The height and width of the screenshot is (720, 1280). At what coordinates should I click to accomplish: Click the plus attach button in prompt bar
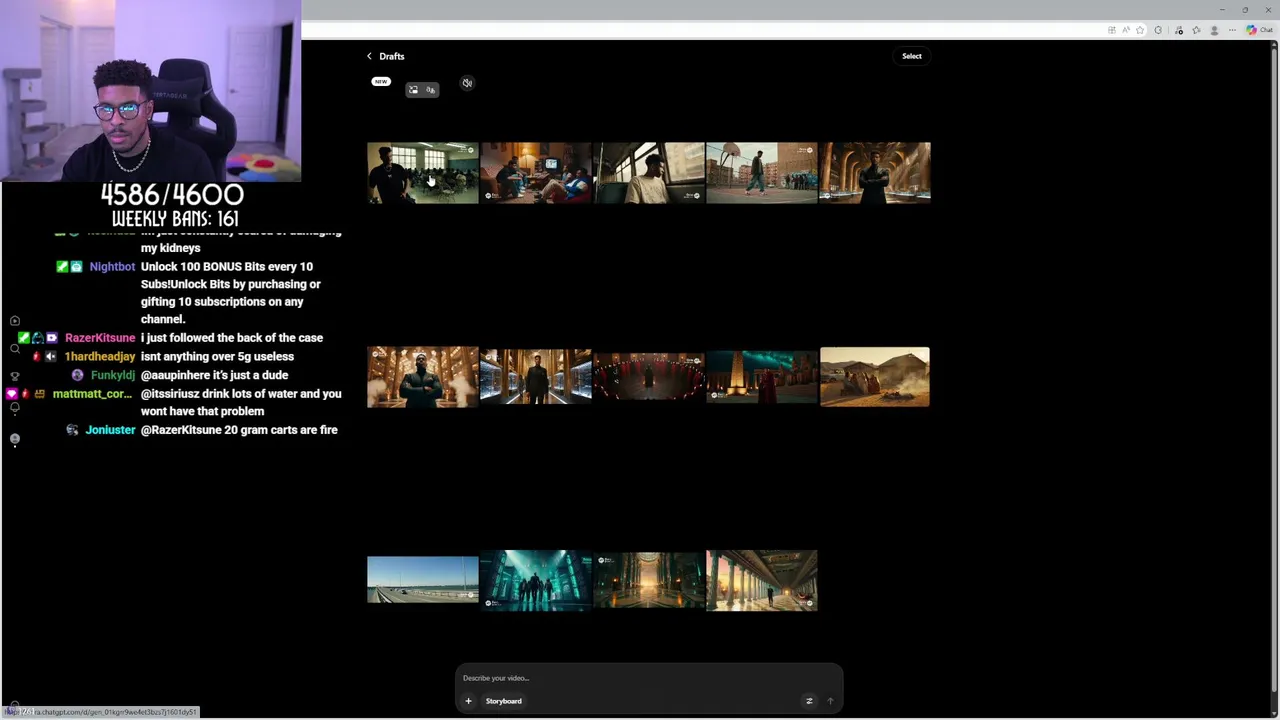pyautogui.click(x=468, y=701)
